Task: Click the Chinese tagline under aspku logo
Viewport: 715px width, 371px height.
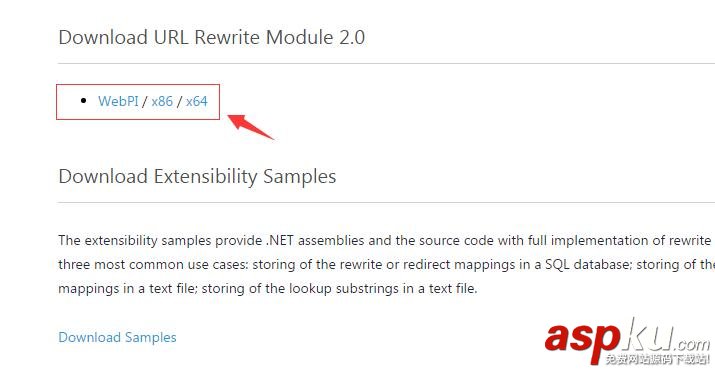Action: [x=658, y=359]
